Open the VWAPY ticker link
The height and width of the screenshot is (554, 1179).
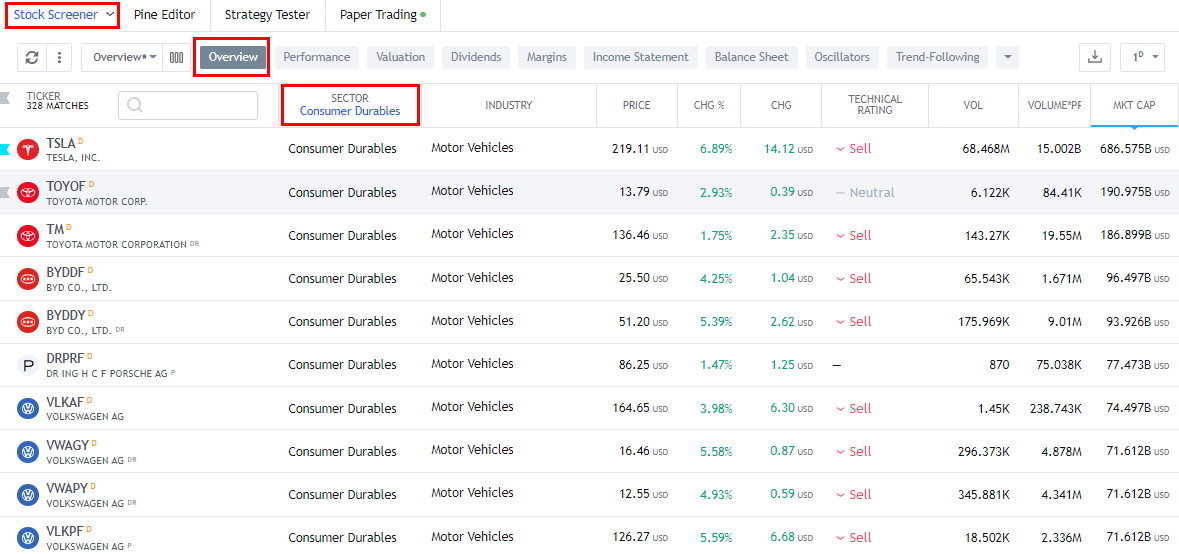coord(68,489)
